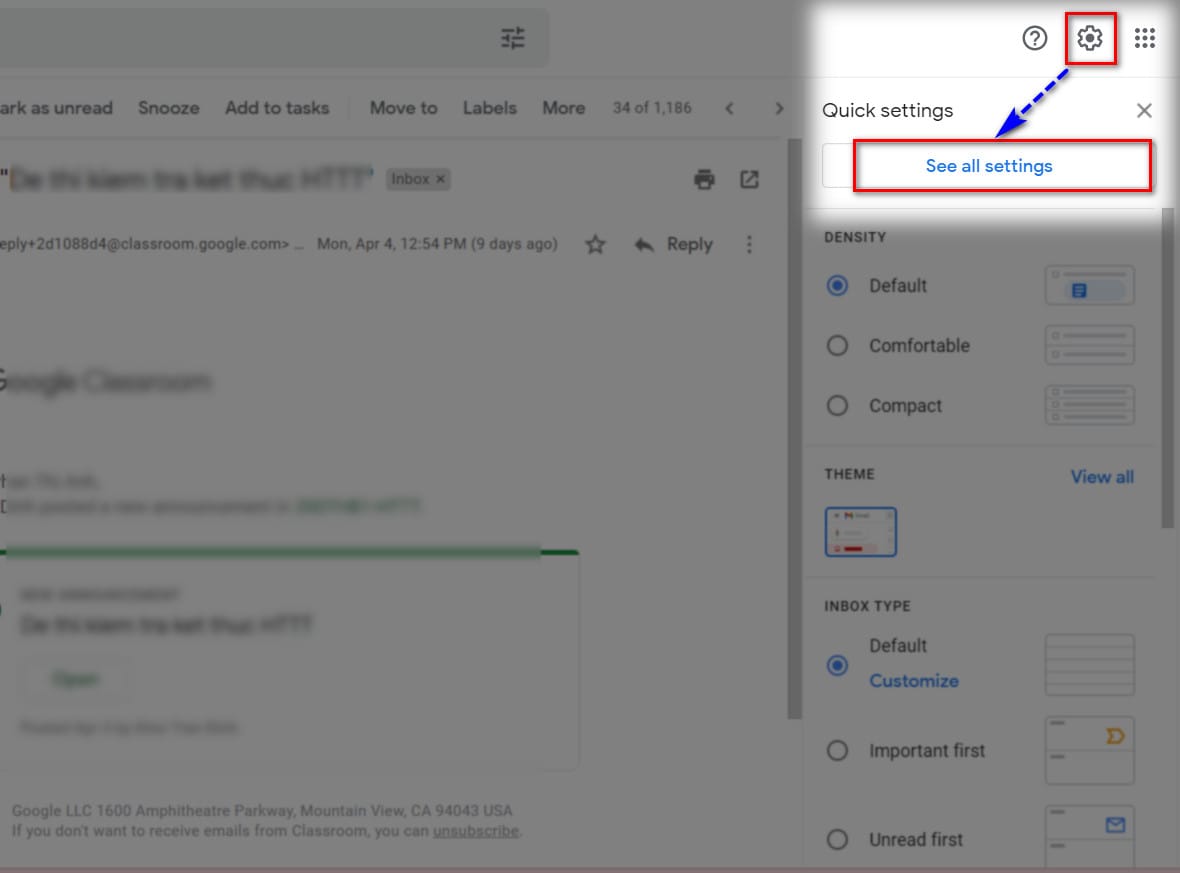This screenshot has width=1180, height=873.
Task: Click the email pane scrollbar
Action: click(x=794, y=429)
